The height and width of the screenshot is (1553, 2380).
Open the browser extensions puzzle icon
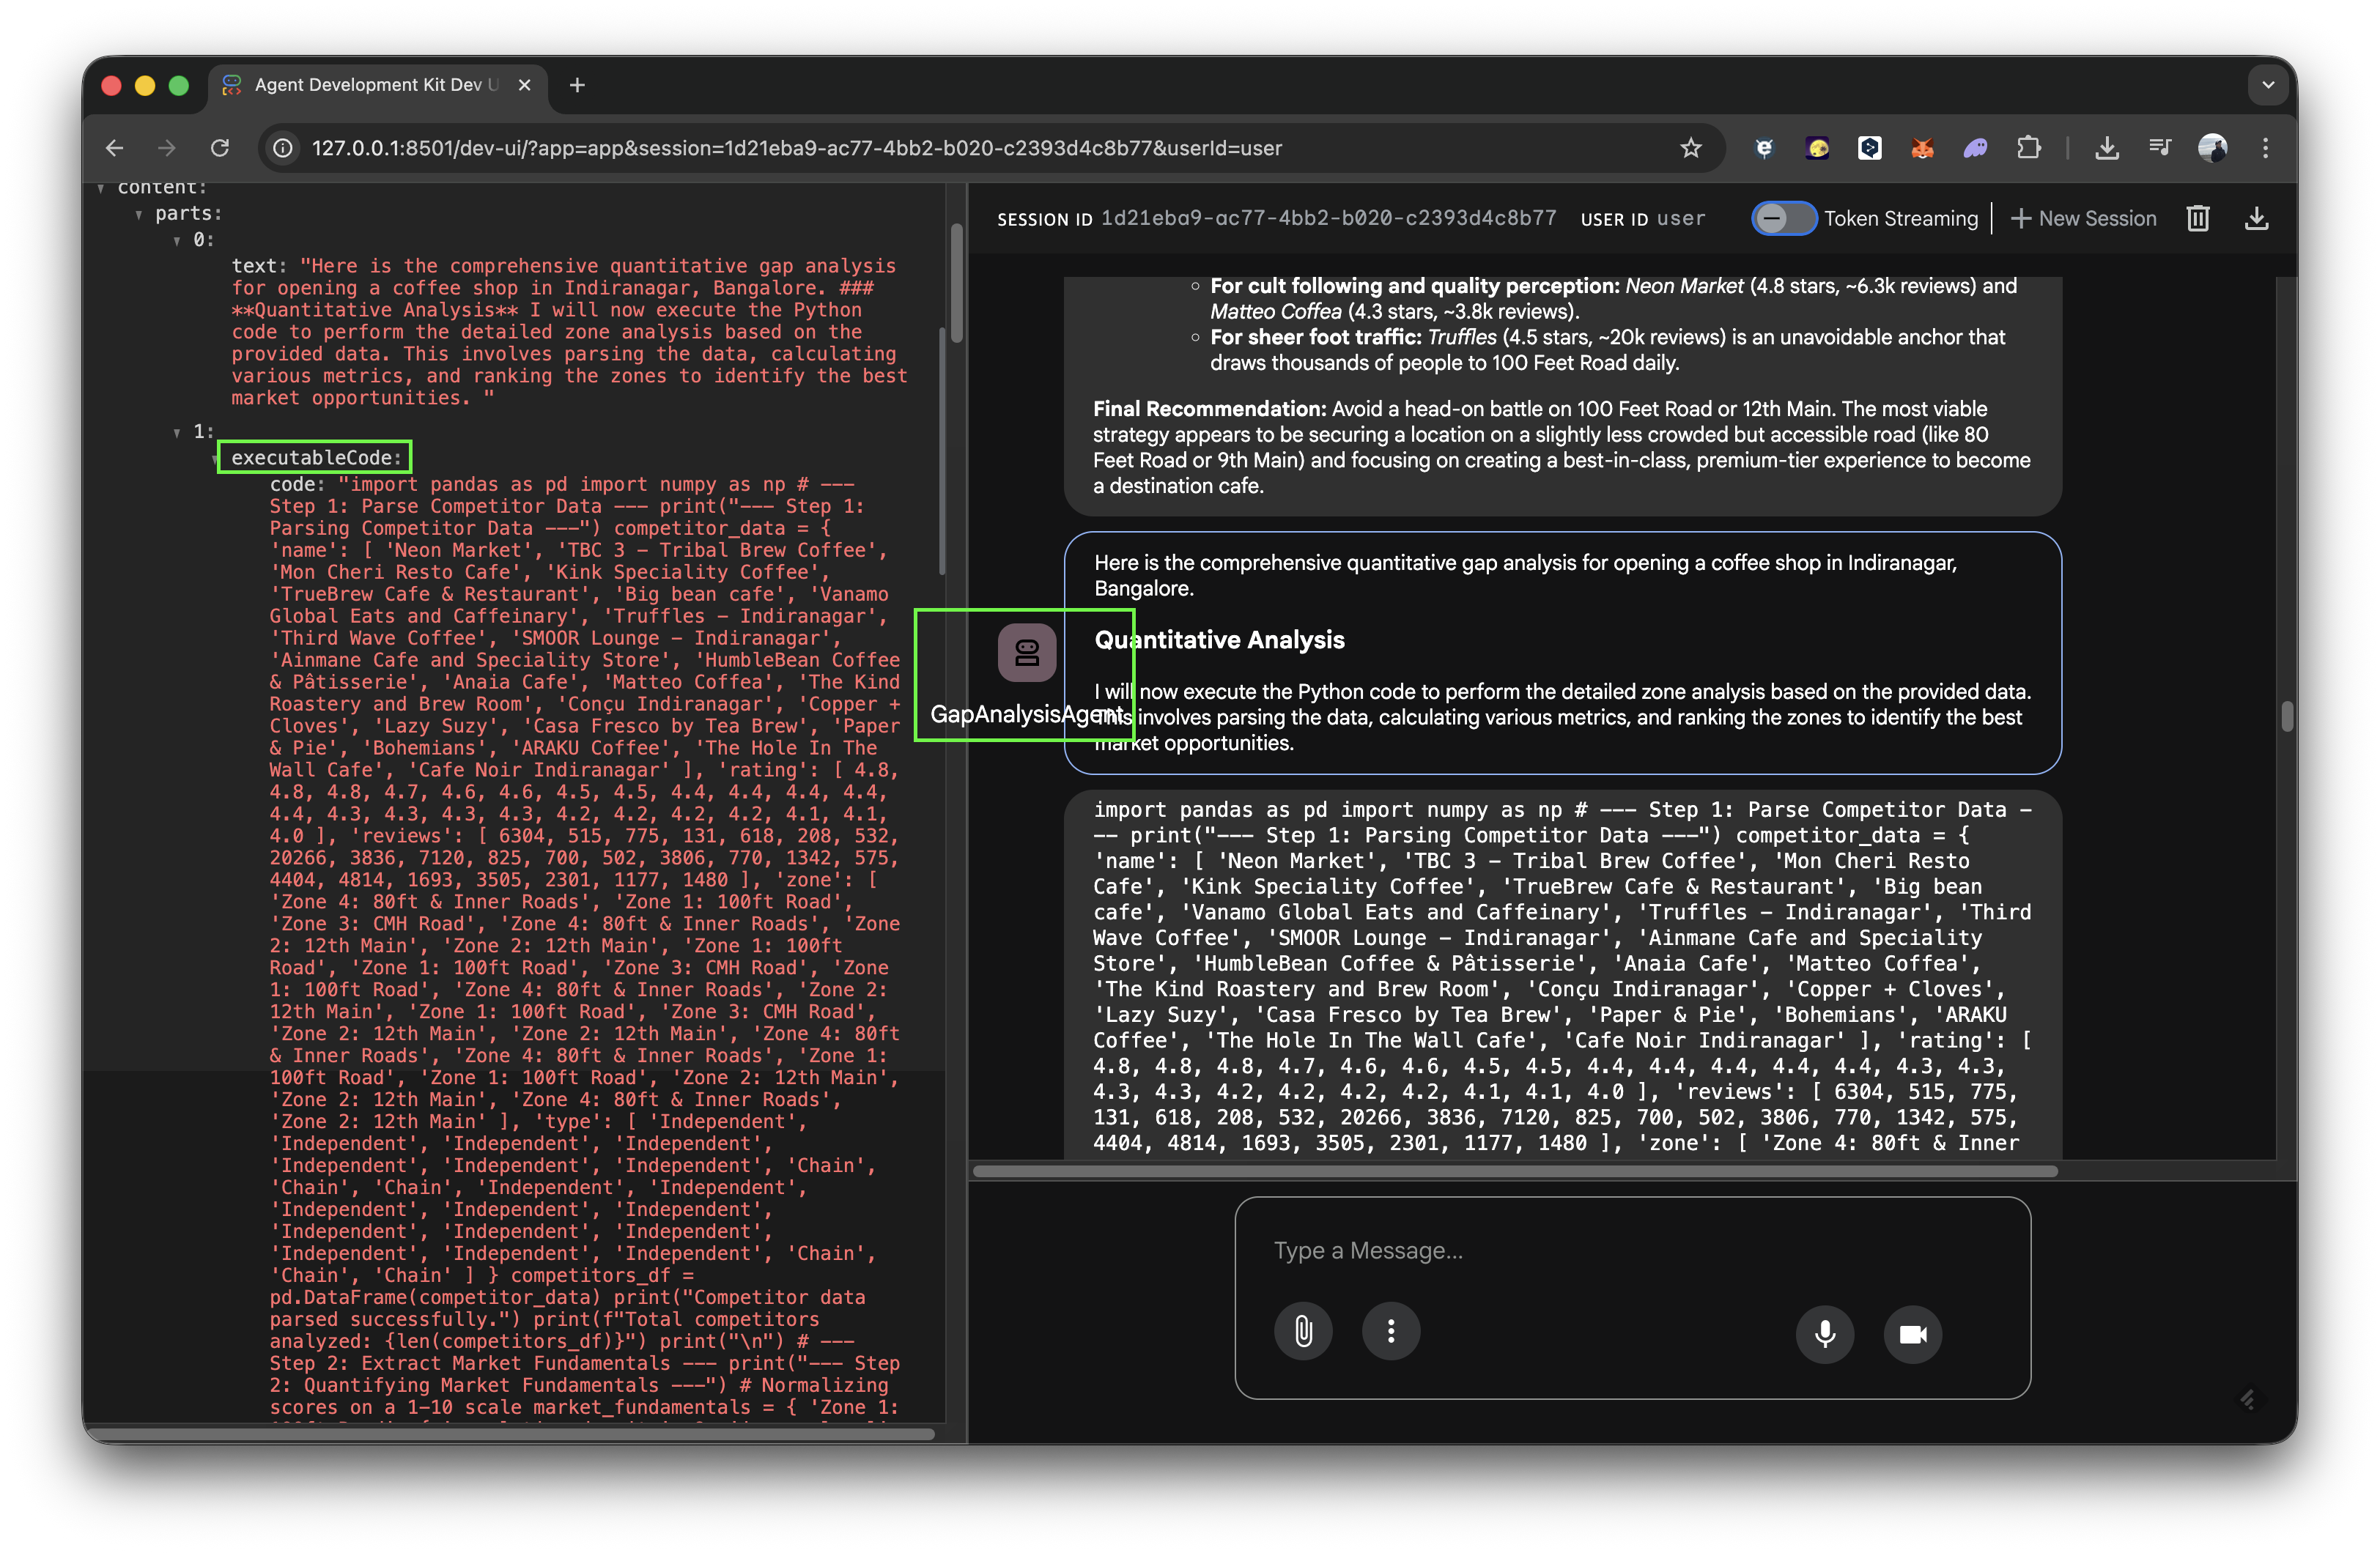click(x=2028, y=148)
